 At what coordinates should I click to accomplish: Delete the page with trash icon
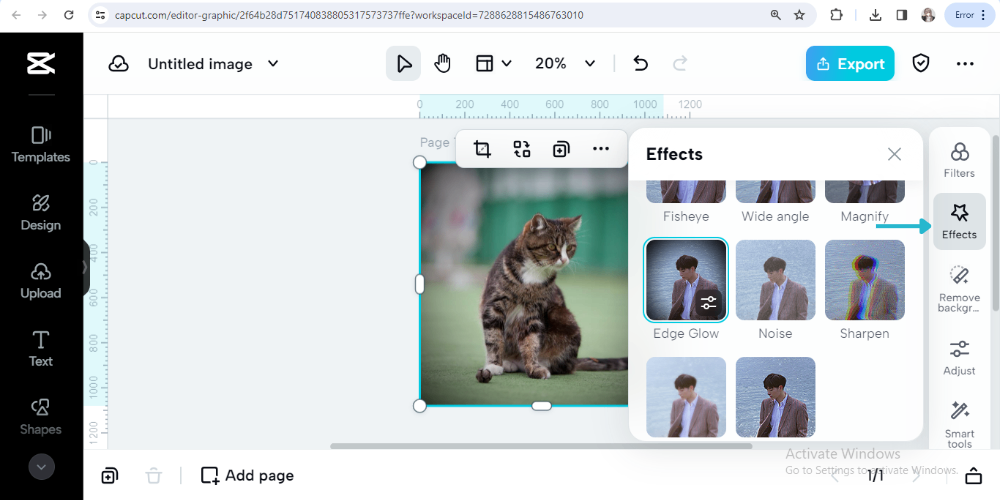[154, 475]
